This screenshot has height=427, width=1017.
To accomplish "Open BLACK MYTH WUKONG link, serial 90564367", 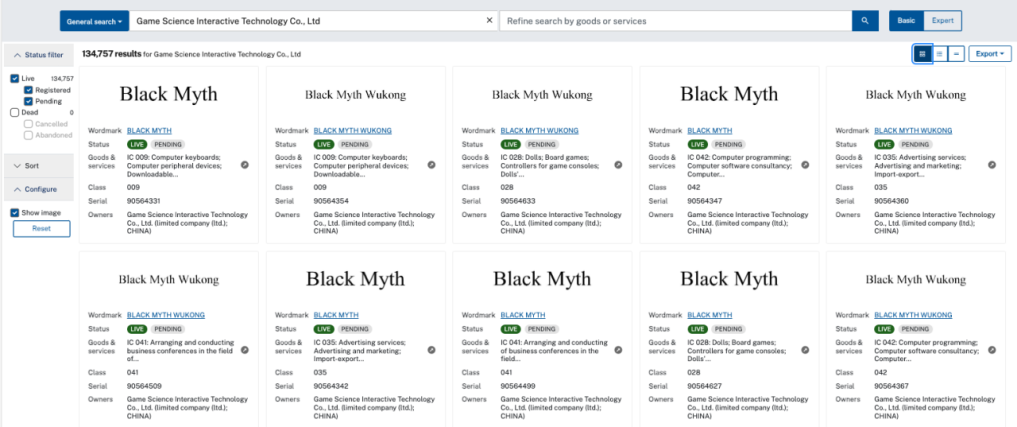I will pos(913,315).
